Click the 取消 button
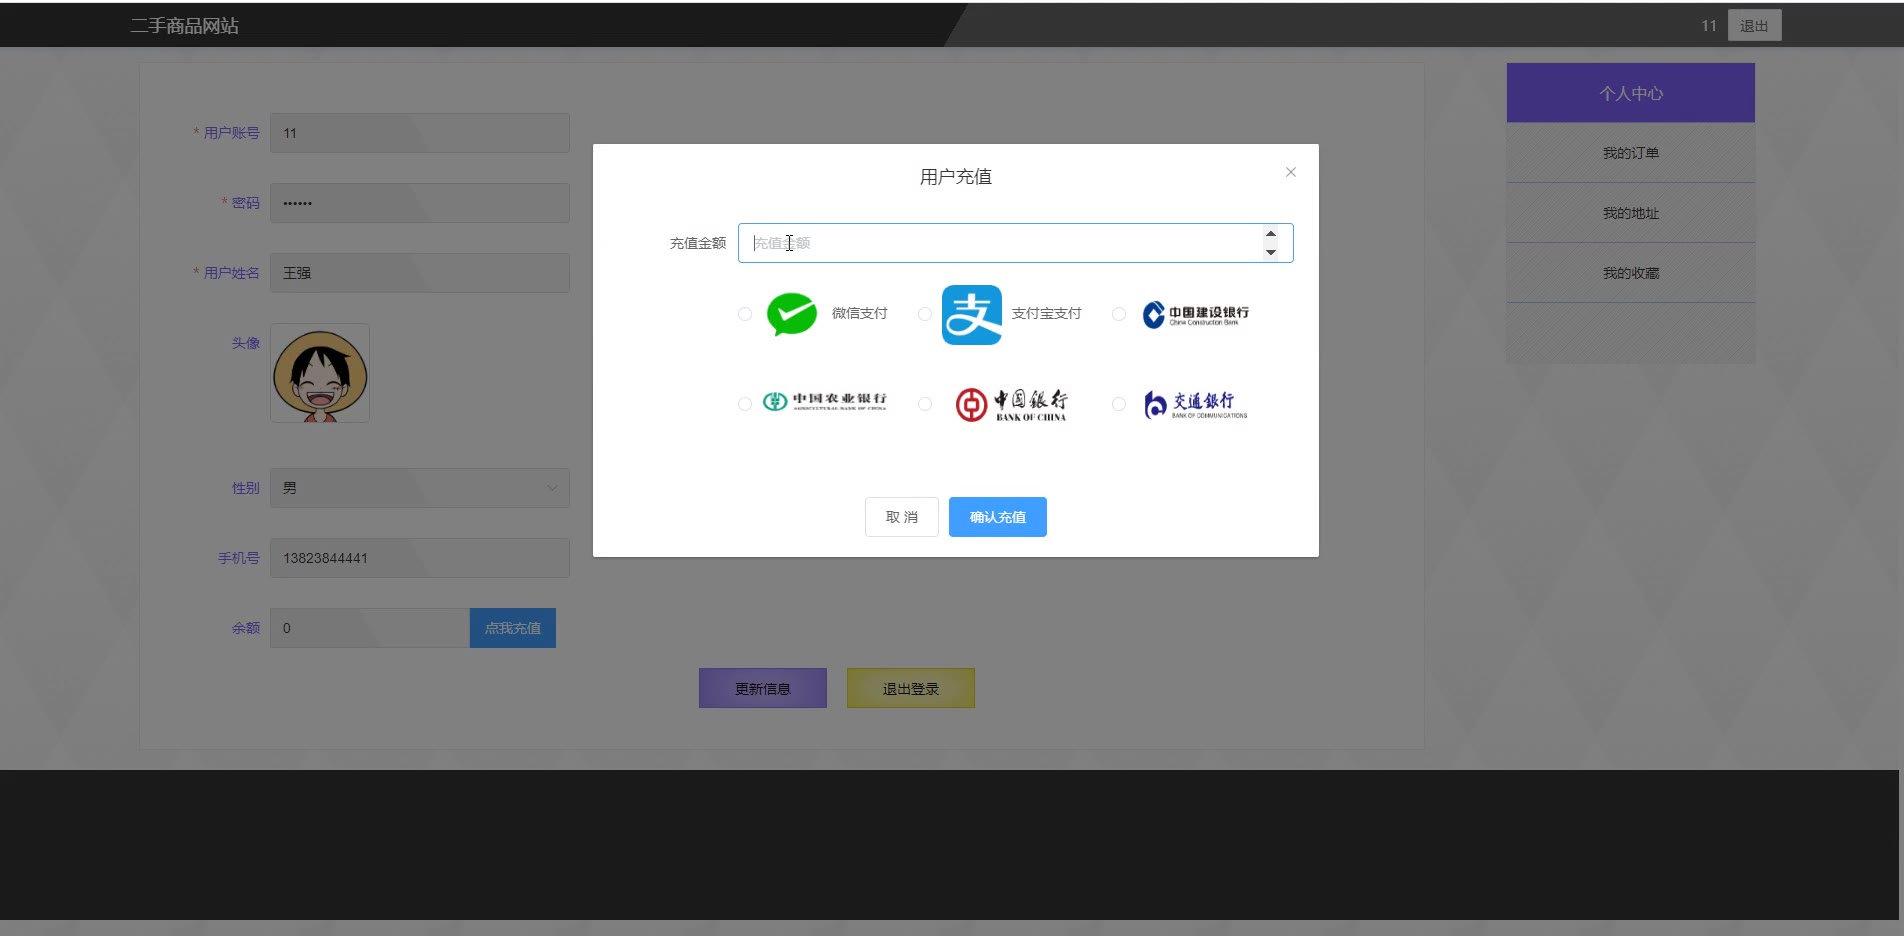Image resolution: width=1904 pixels, height=936 pixels. 902,517
